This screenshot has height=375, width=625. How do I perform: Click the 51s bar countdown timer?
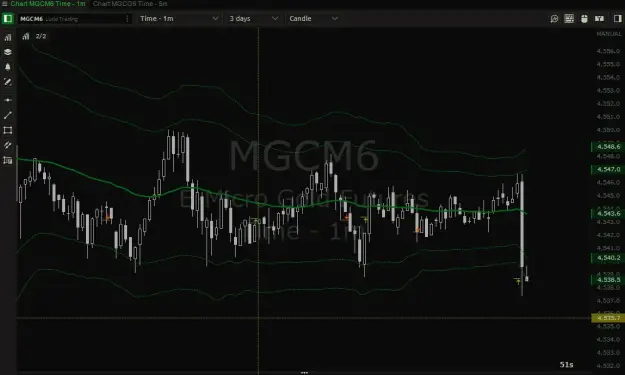pyautogui.click(x=566, y=365)
